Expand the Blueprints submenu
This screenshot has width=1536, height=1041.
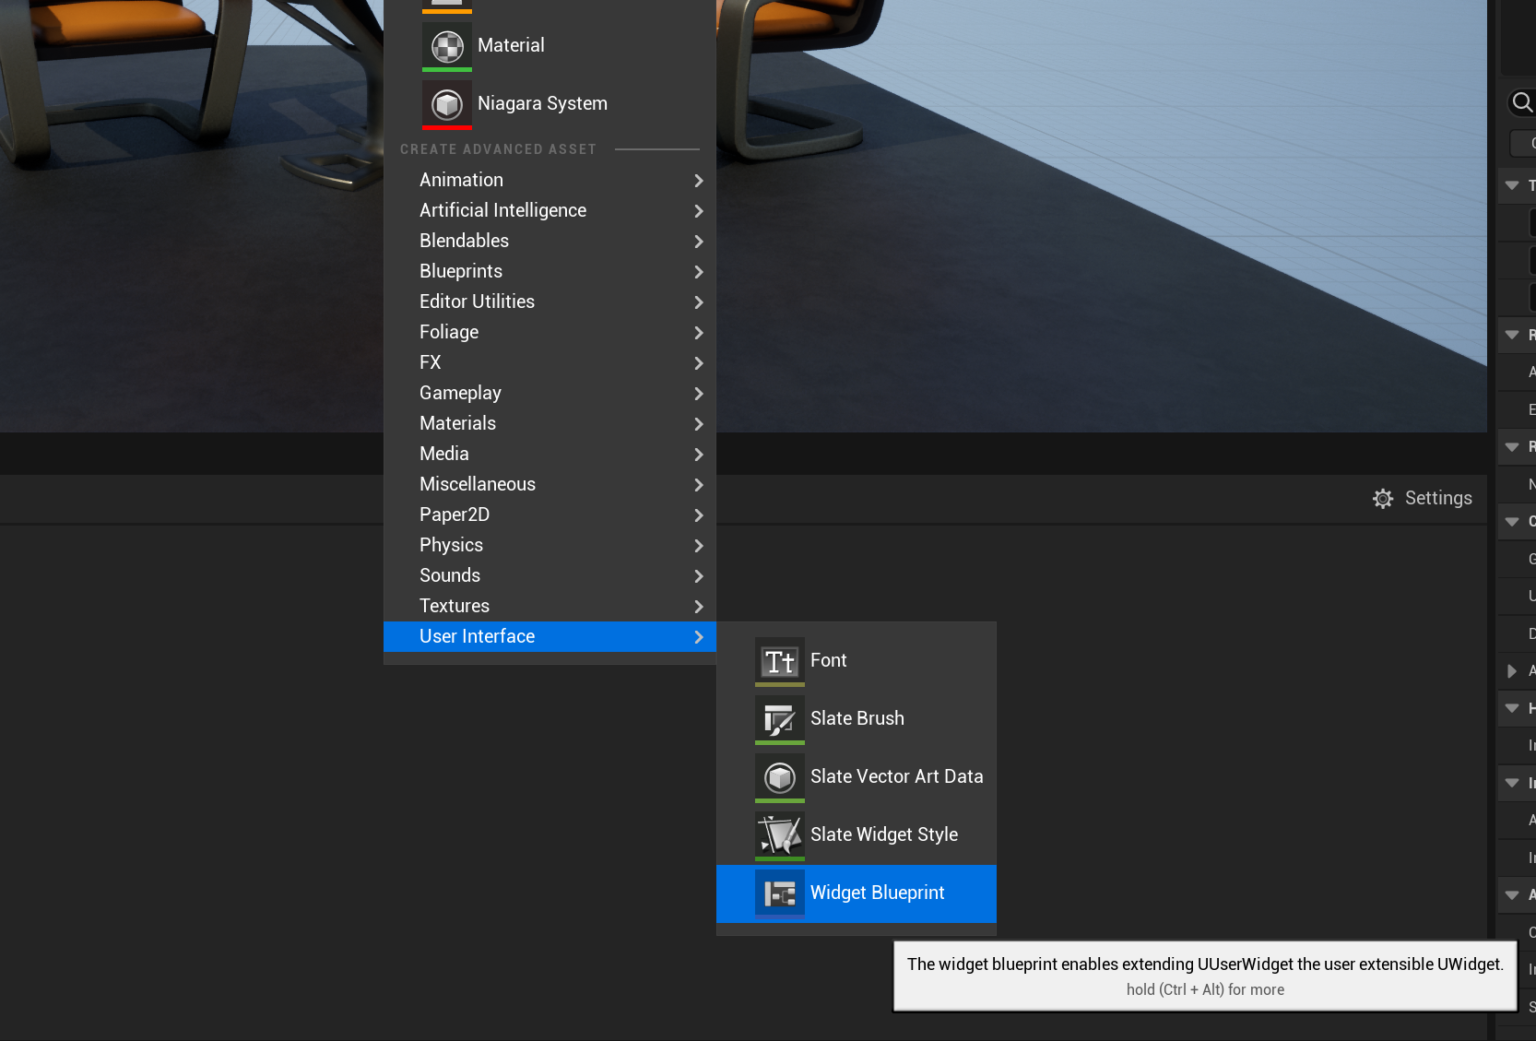pyautogui.click(x=461, y=271)
